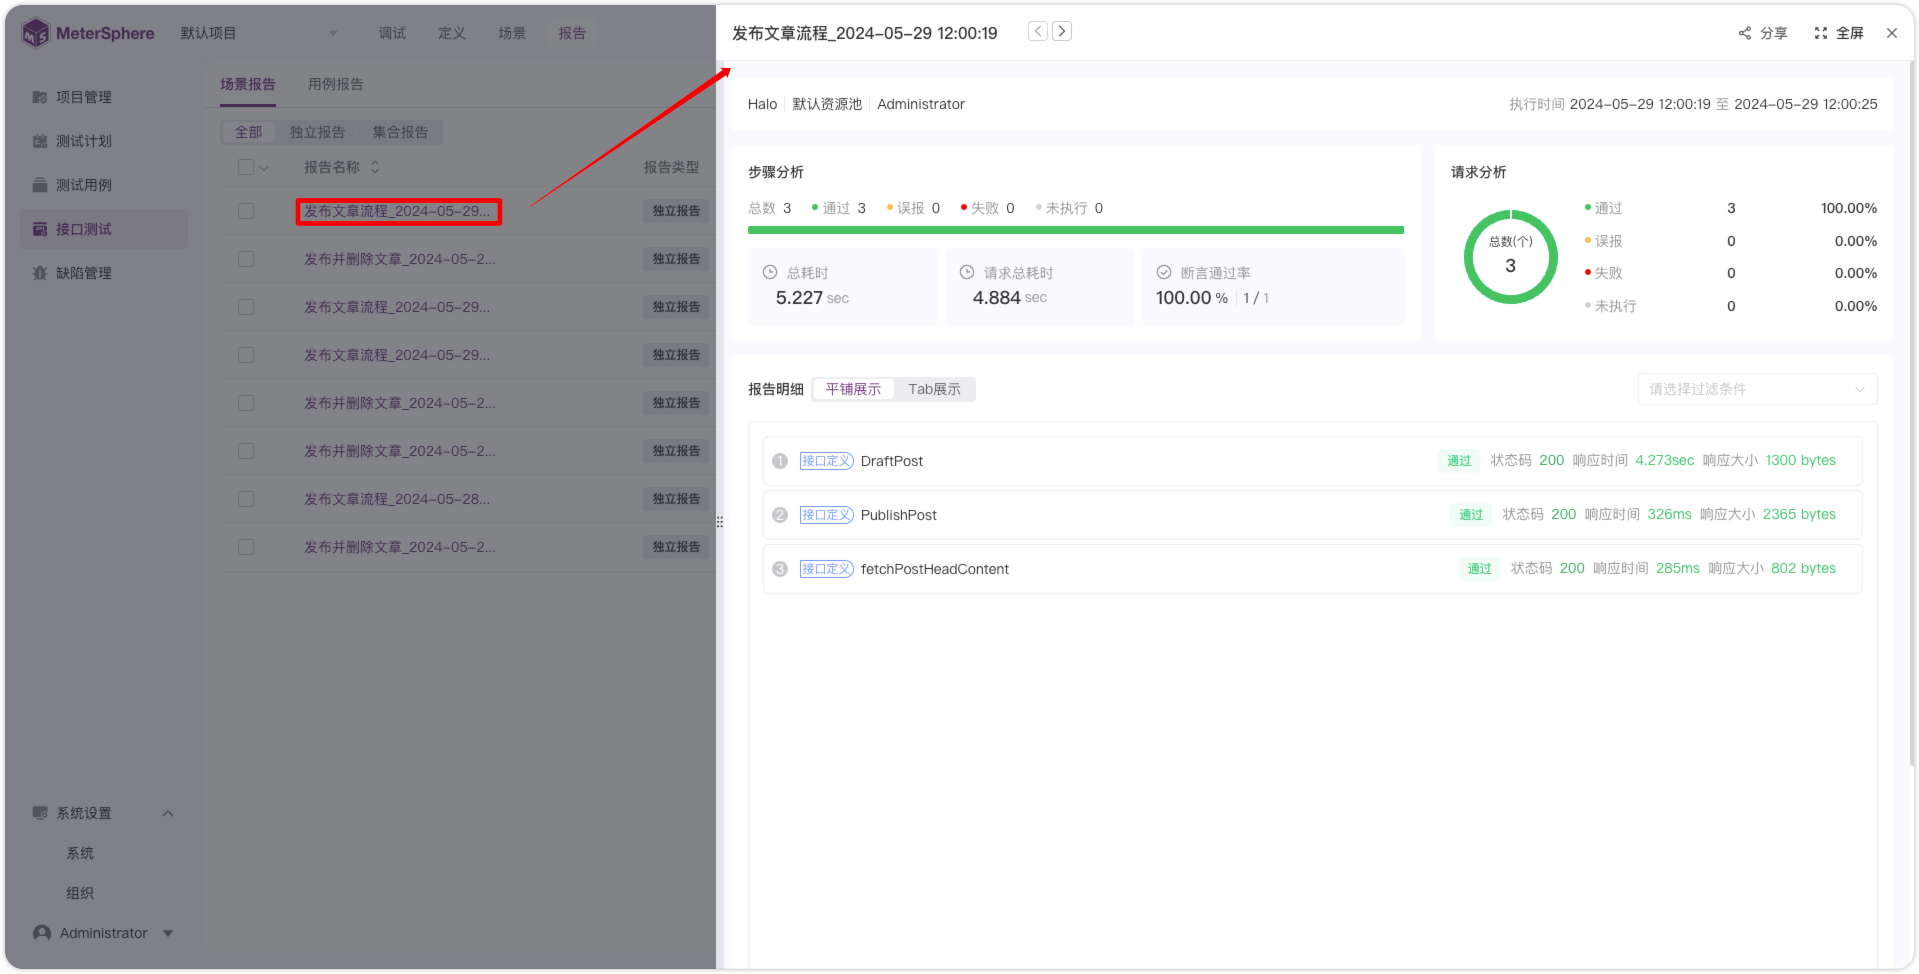Tick checkbox for 发布文章流程_2024-05-28 row
This screenshot has width=1919, height=974.
click(246, 499)
